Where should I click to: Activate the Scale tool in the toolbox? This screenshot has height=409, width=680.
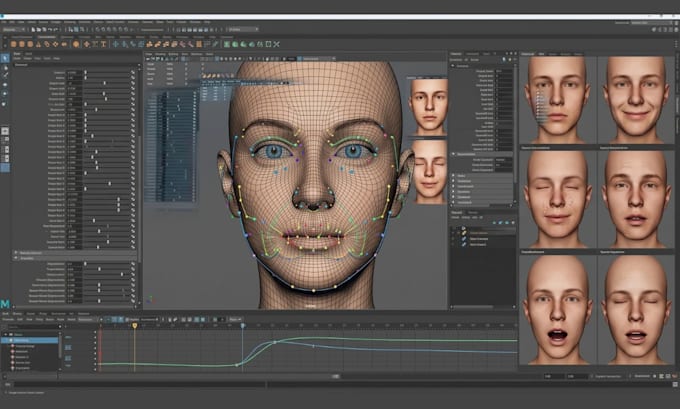click(5, 104)
